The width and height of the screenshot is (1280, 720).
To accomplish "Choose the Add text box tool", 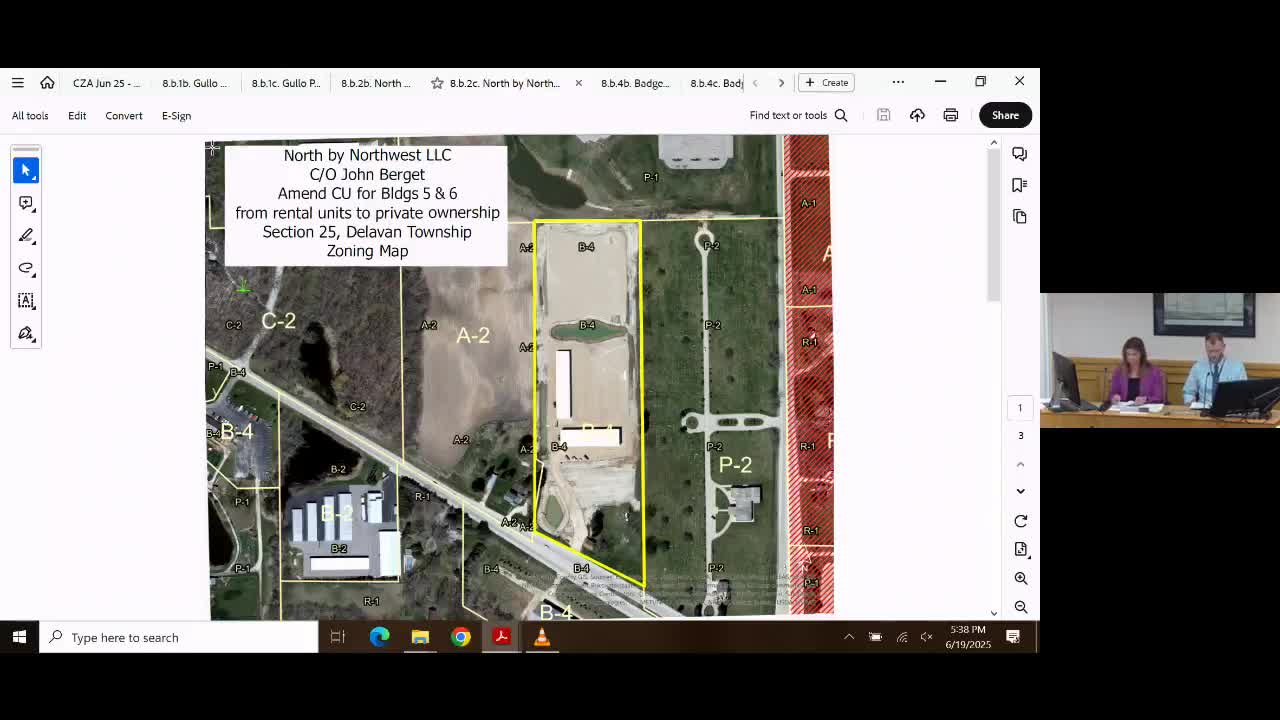I will click(26, 301).
